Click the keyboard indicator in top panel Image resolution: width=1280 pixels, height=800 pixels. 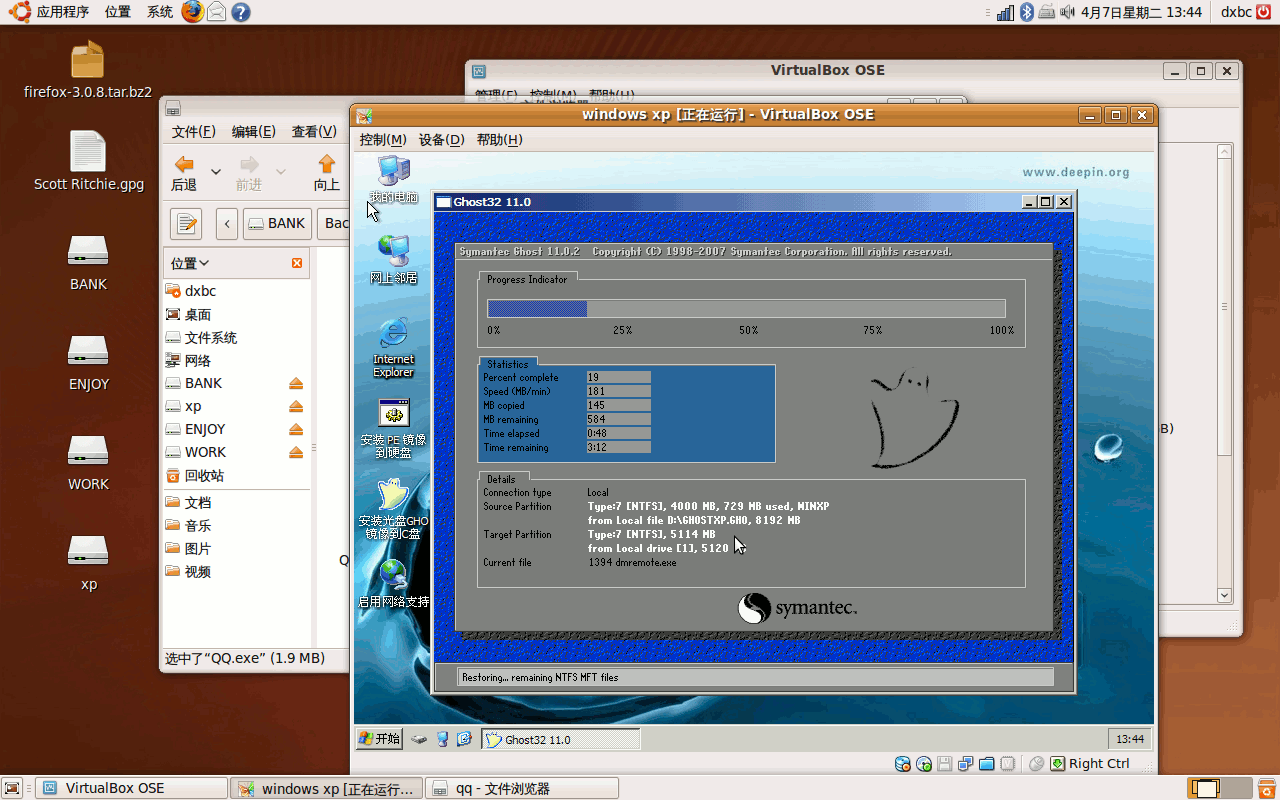coord(1046,12)
